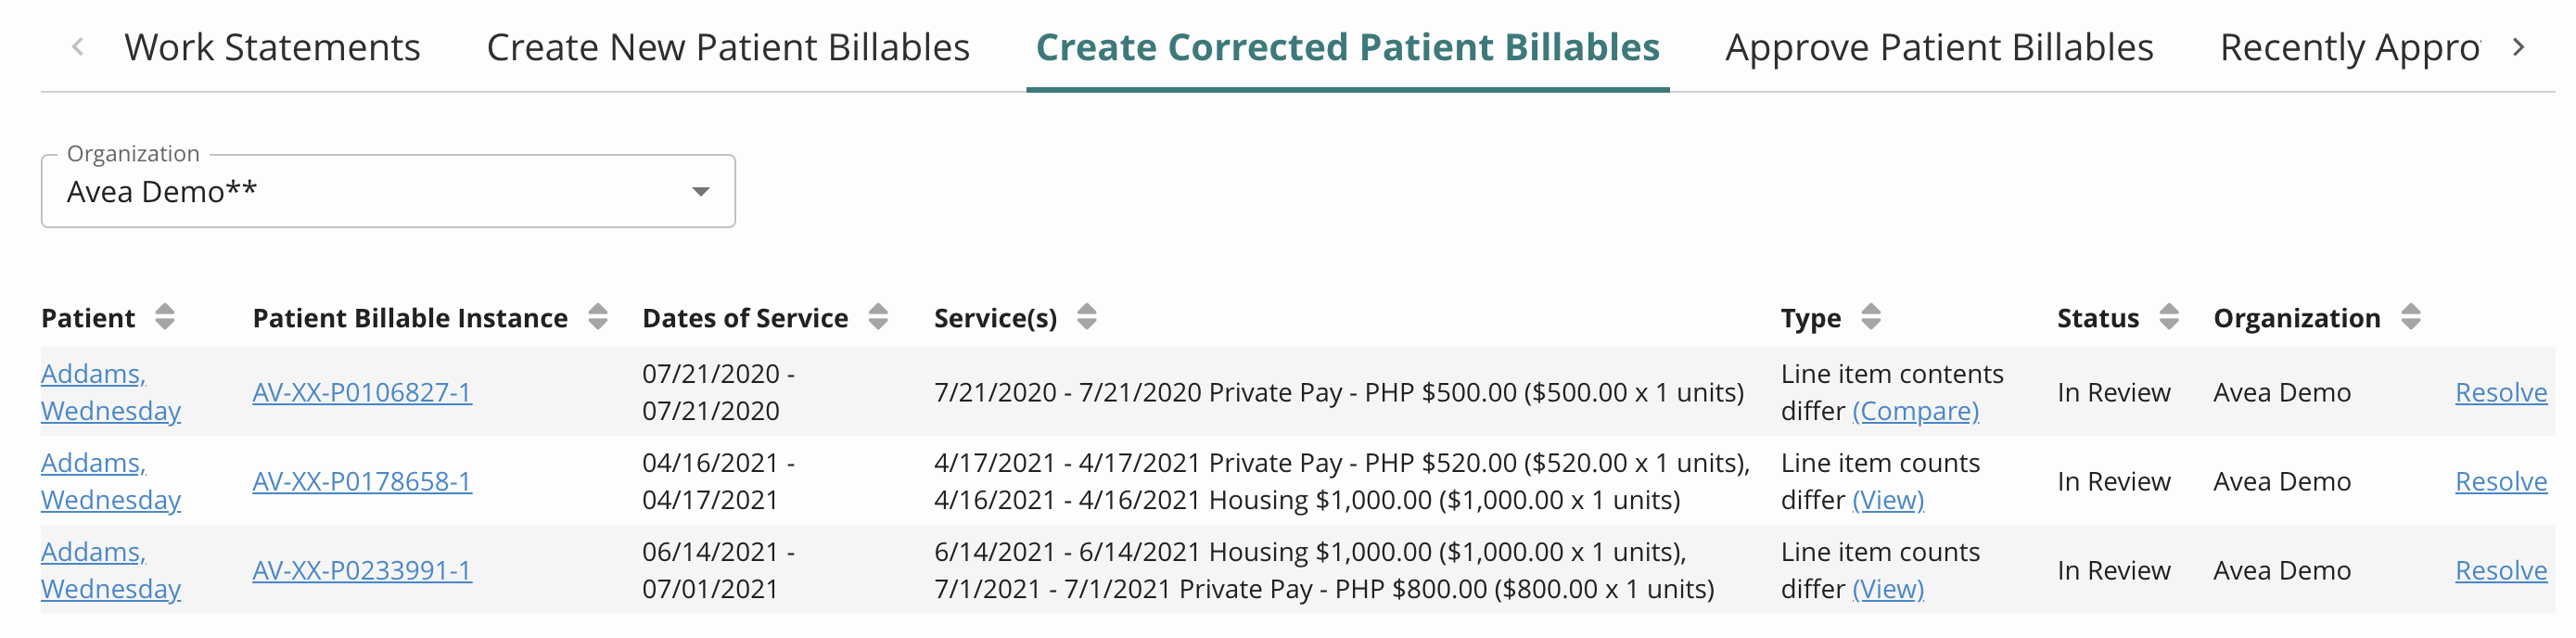View line item counts for AV-XX-P0178658-1
The image size is (2576, 638).
coord(1888,500)
